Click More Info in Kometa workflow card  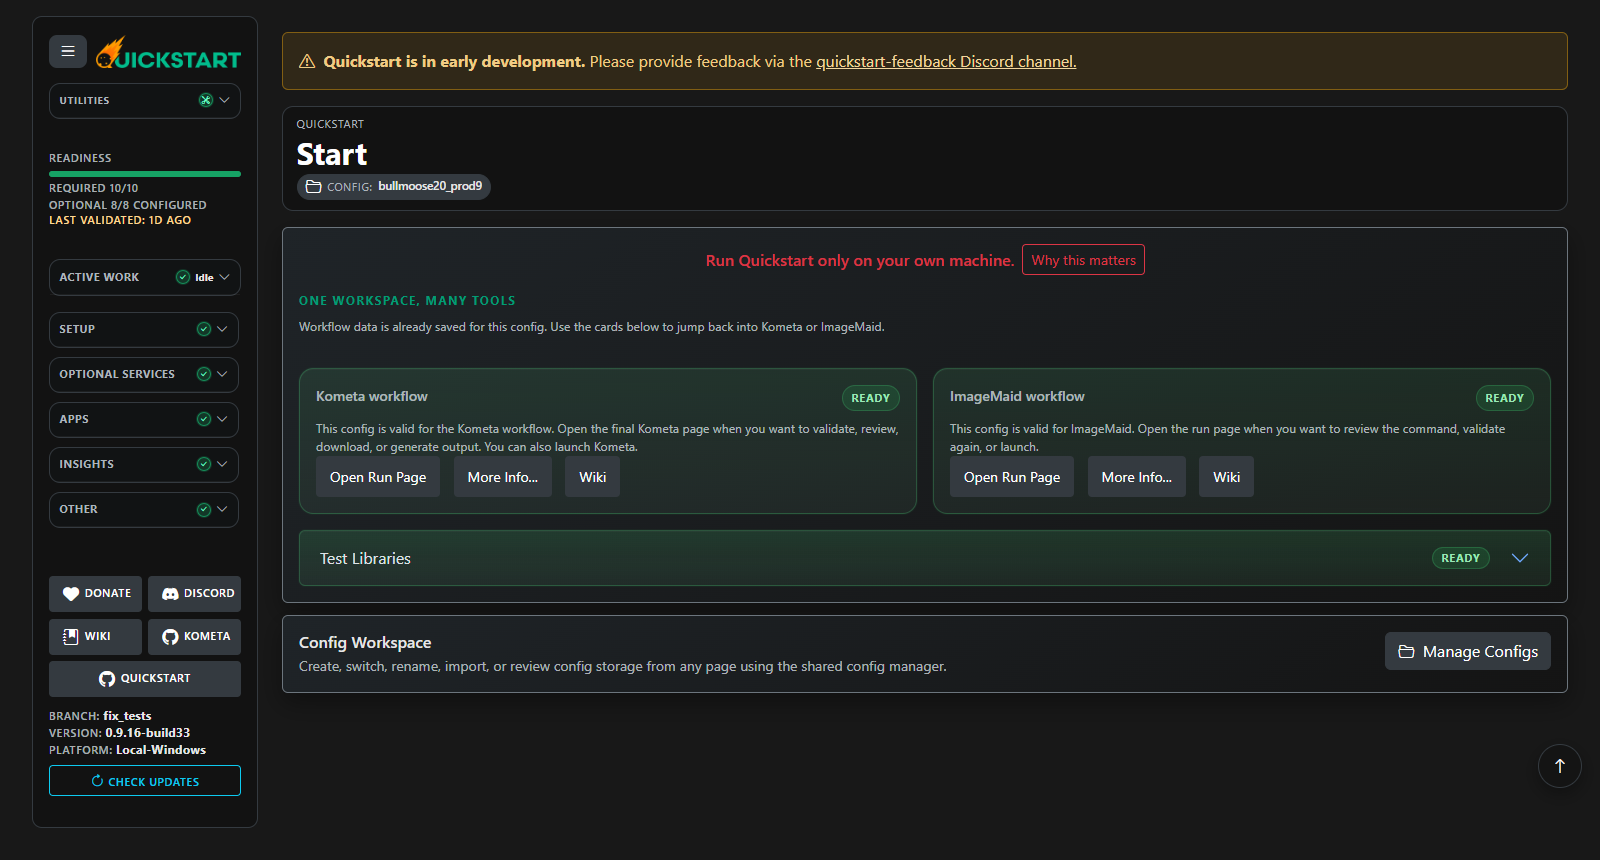tap(503, 477)
